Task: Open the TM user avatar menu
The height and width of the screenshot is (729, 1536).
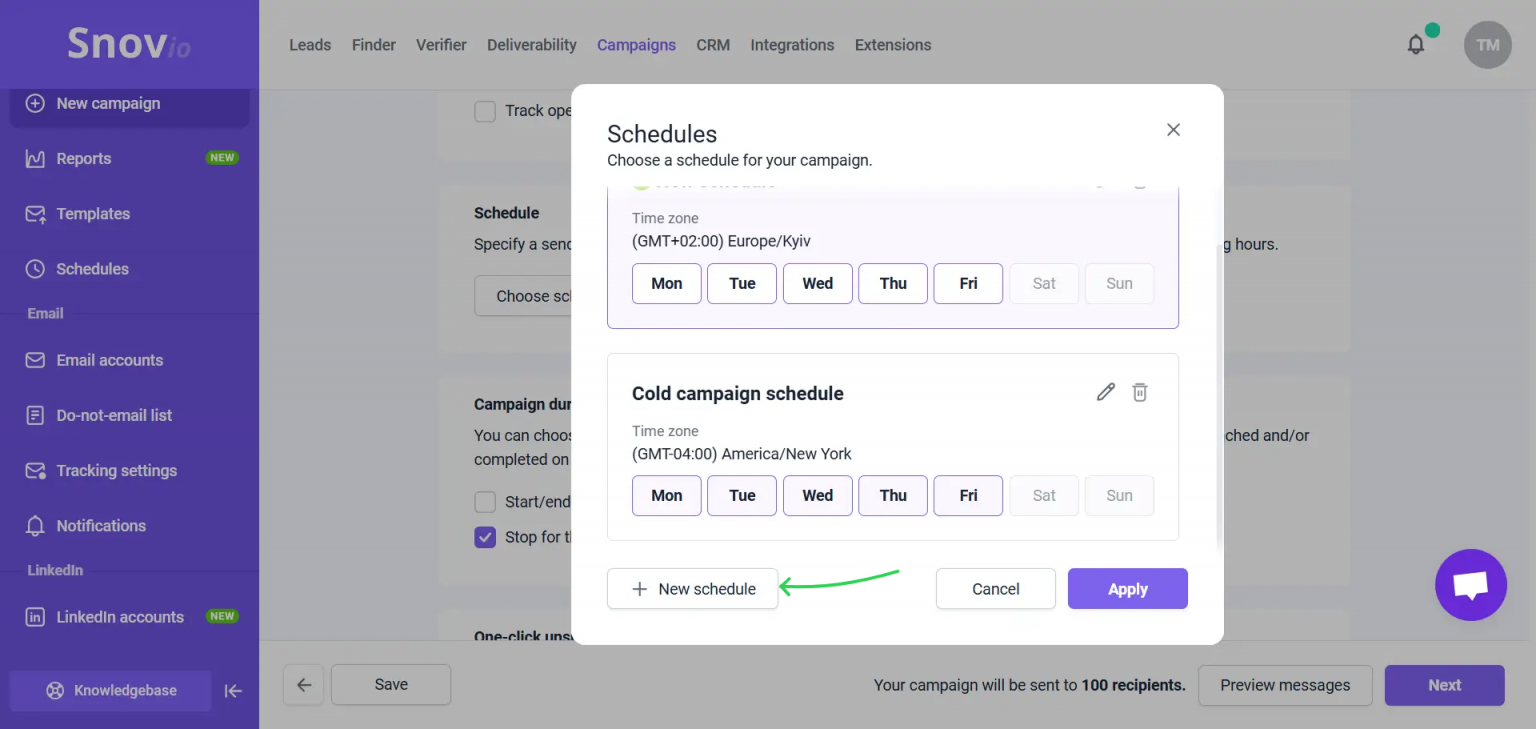Action: pos(1487,45)
